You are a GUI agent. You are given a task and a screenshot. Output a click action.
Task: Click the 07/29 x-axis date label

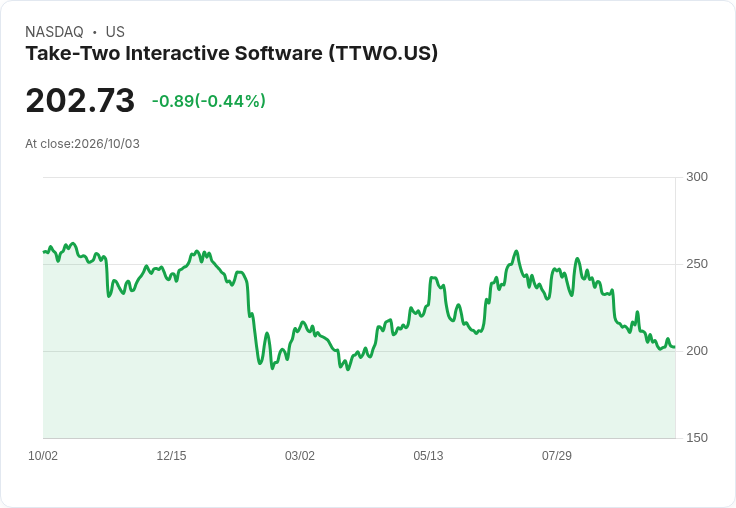[x=557, y=456]
